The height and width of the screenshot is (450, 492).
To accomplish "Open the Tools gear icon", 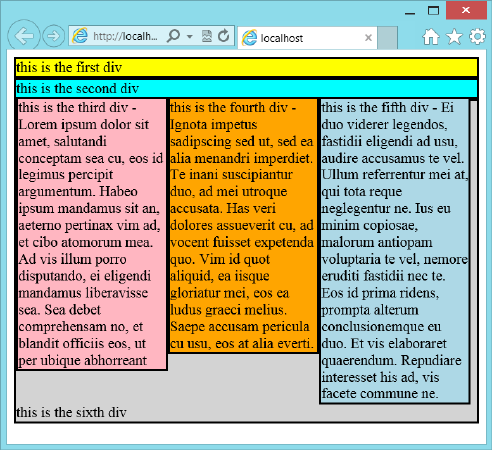I will coord(477,37).
